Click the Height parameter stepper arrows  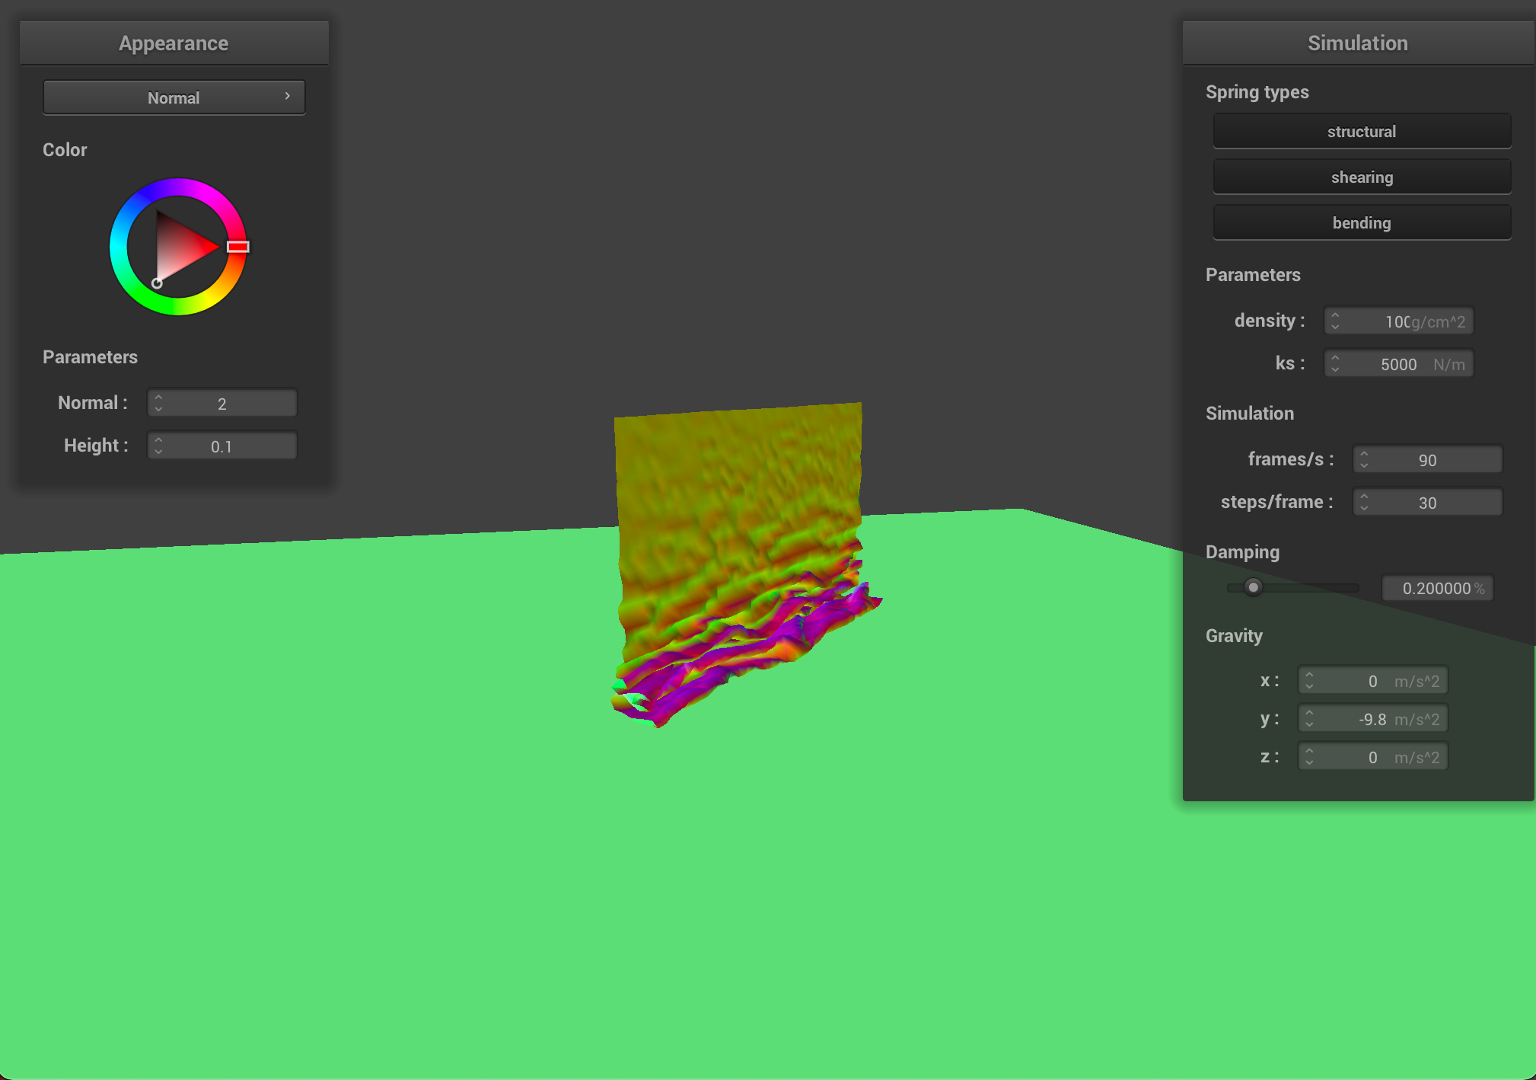[158, 446]
